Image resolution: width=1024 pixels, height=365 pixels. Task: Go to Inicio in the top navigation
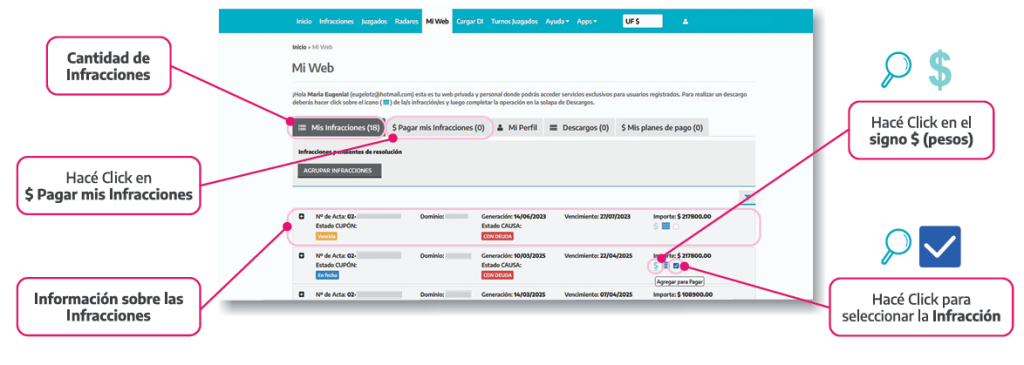tap(304, 22)
